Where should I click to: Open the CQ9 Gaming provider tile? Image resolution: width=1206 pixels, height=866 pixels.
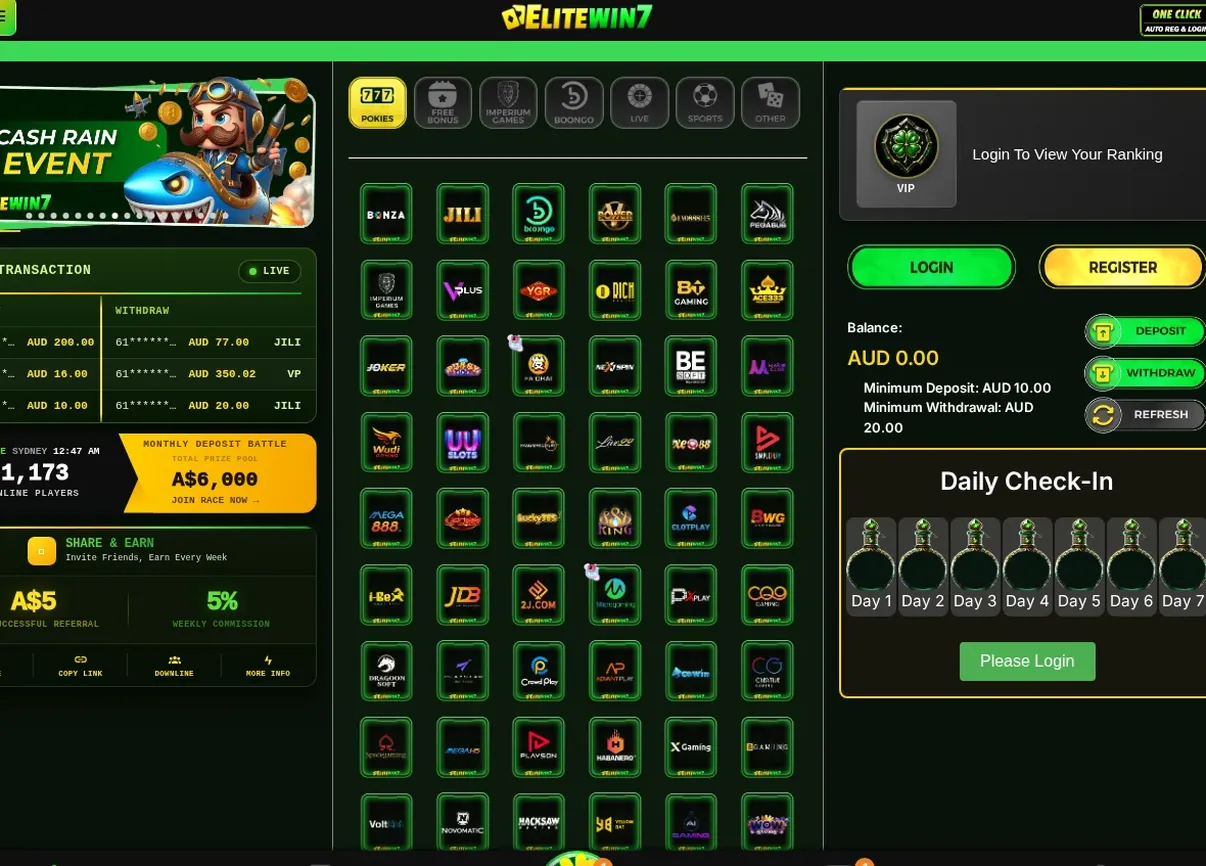pos(767,595)
